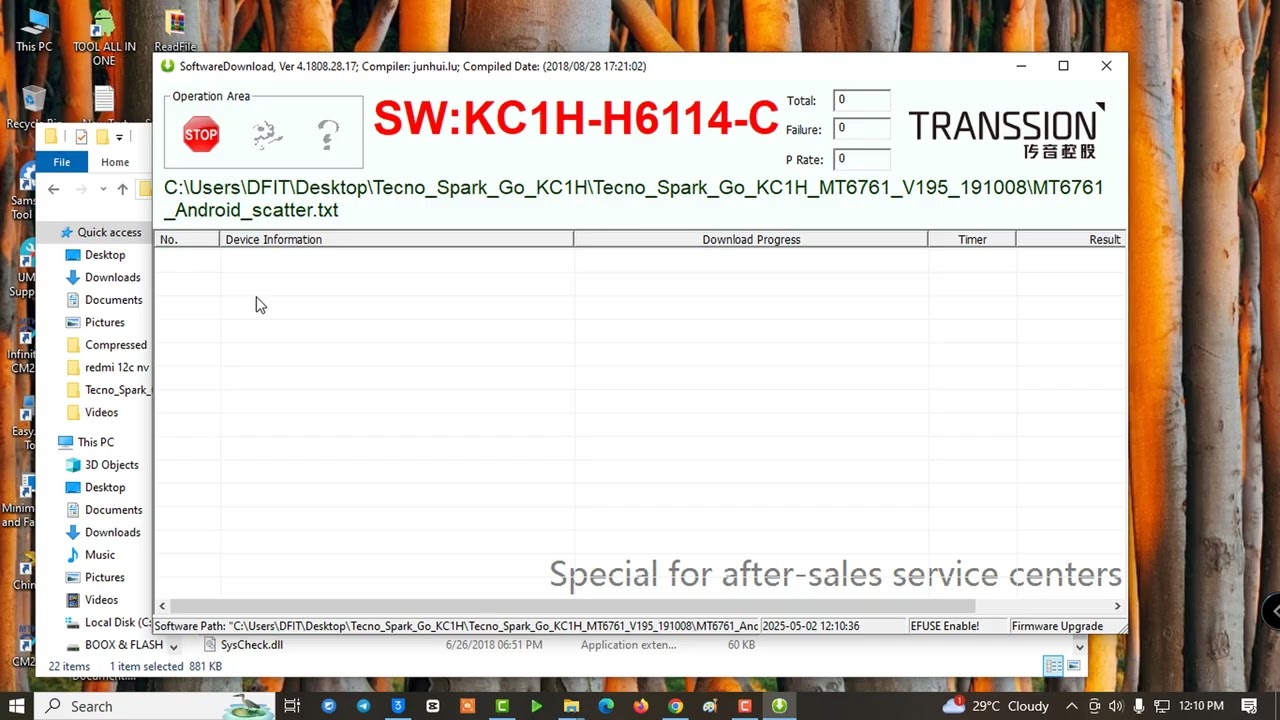Viewport: 1280px width, 720px height.
Task: Click the Failure count field
Action: click(x=862, y=128)
